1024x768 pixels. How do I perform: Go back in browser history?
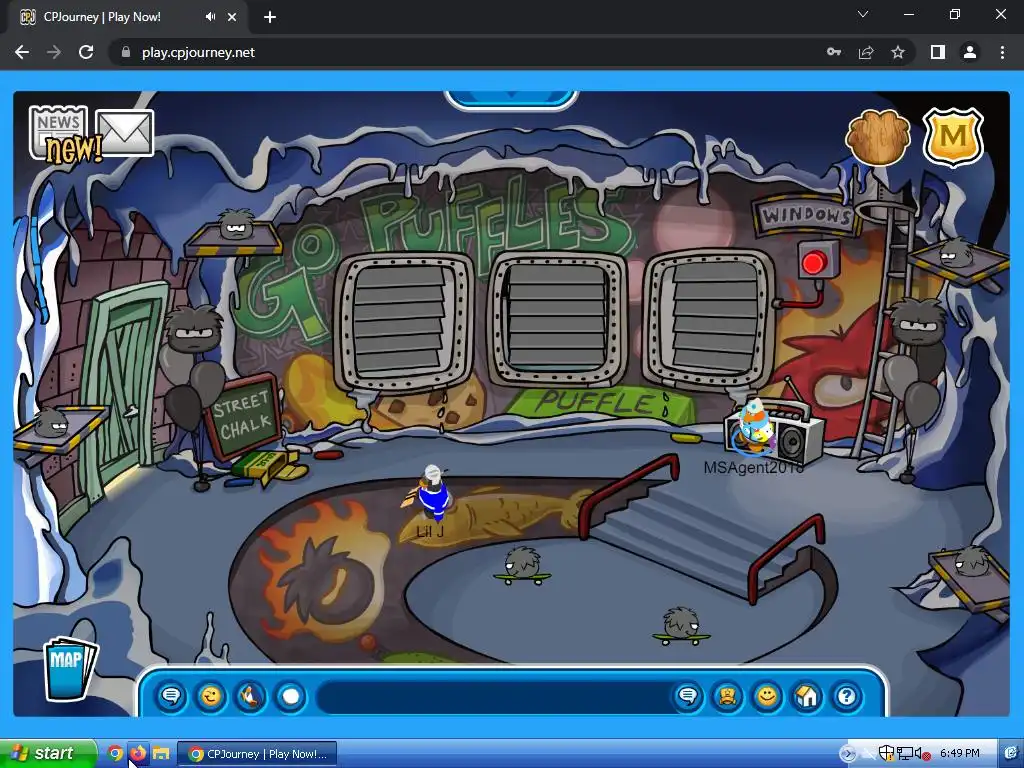[22, 52]
